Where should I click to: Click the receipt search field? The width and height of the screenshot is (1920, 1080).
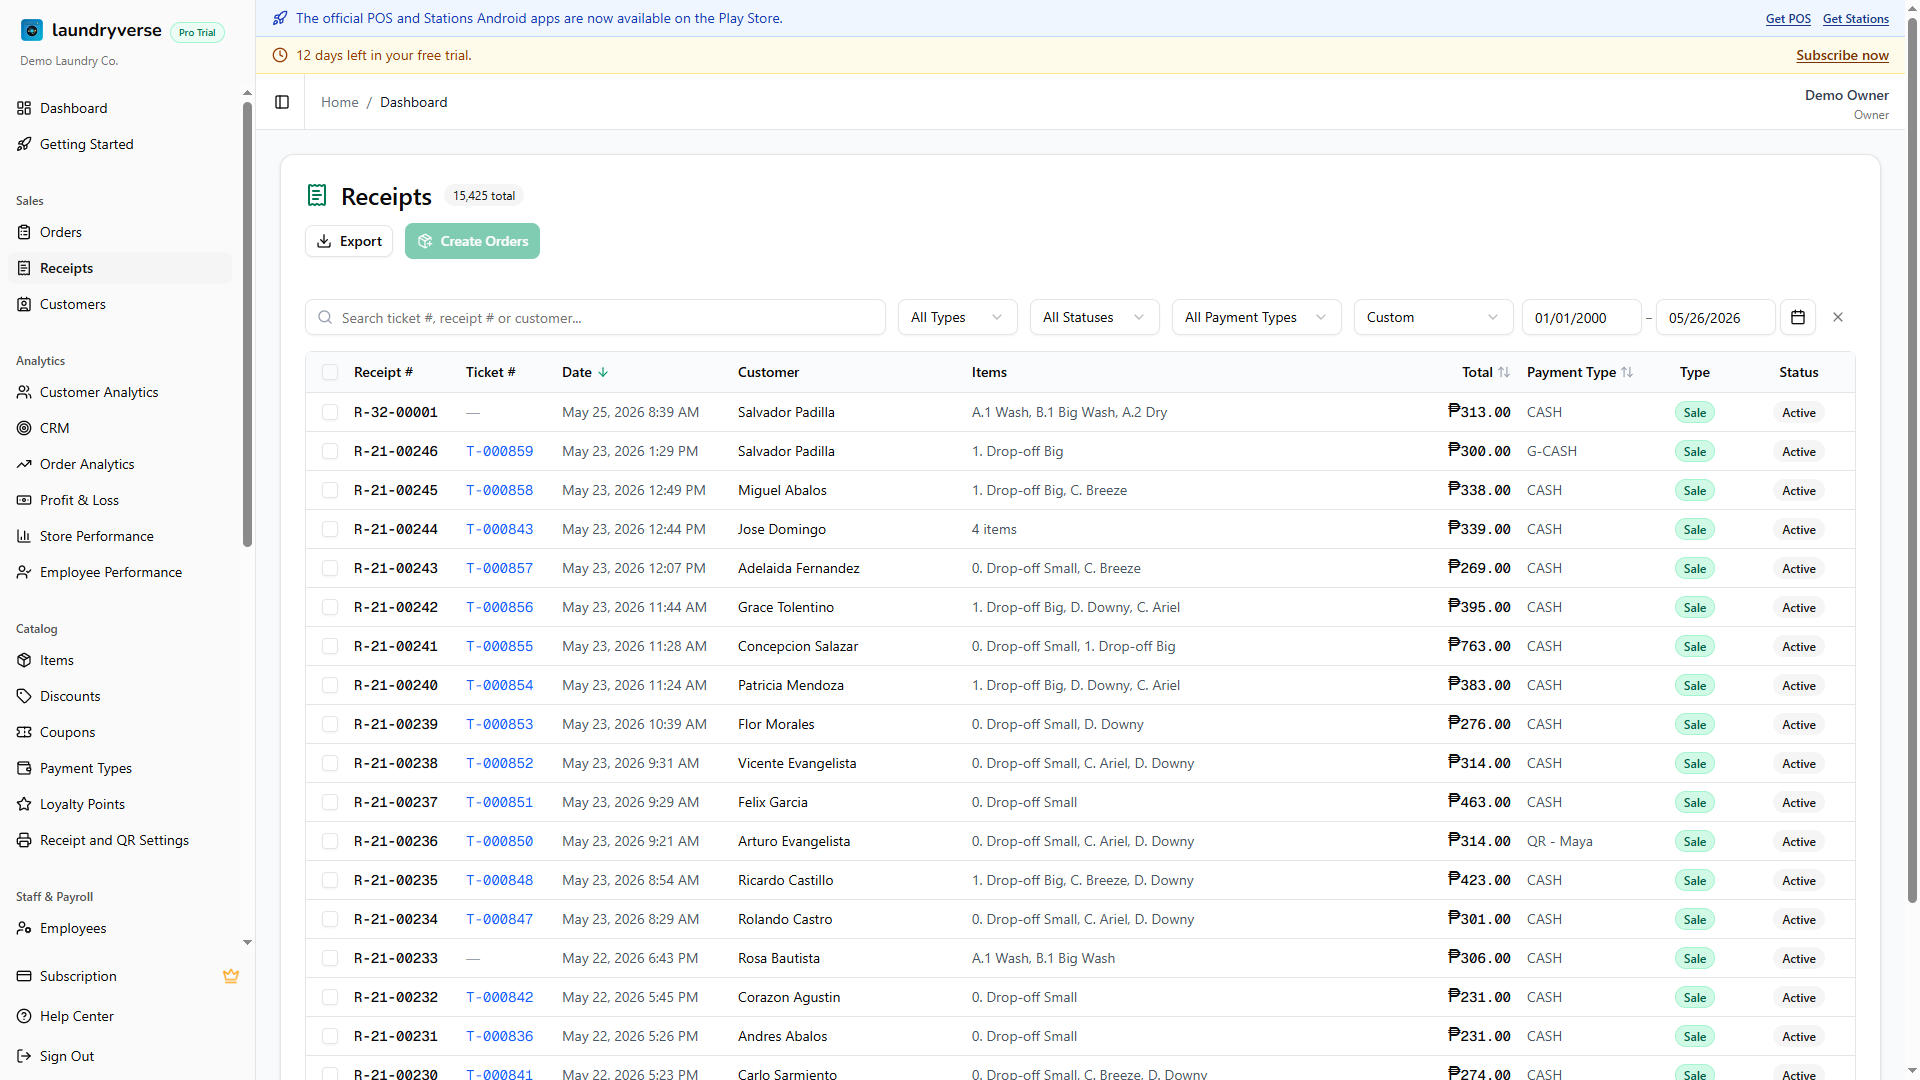pos(595,317)
